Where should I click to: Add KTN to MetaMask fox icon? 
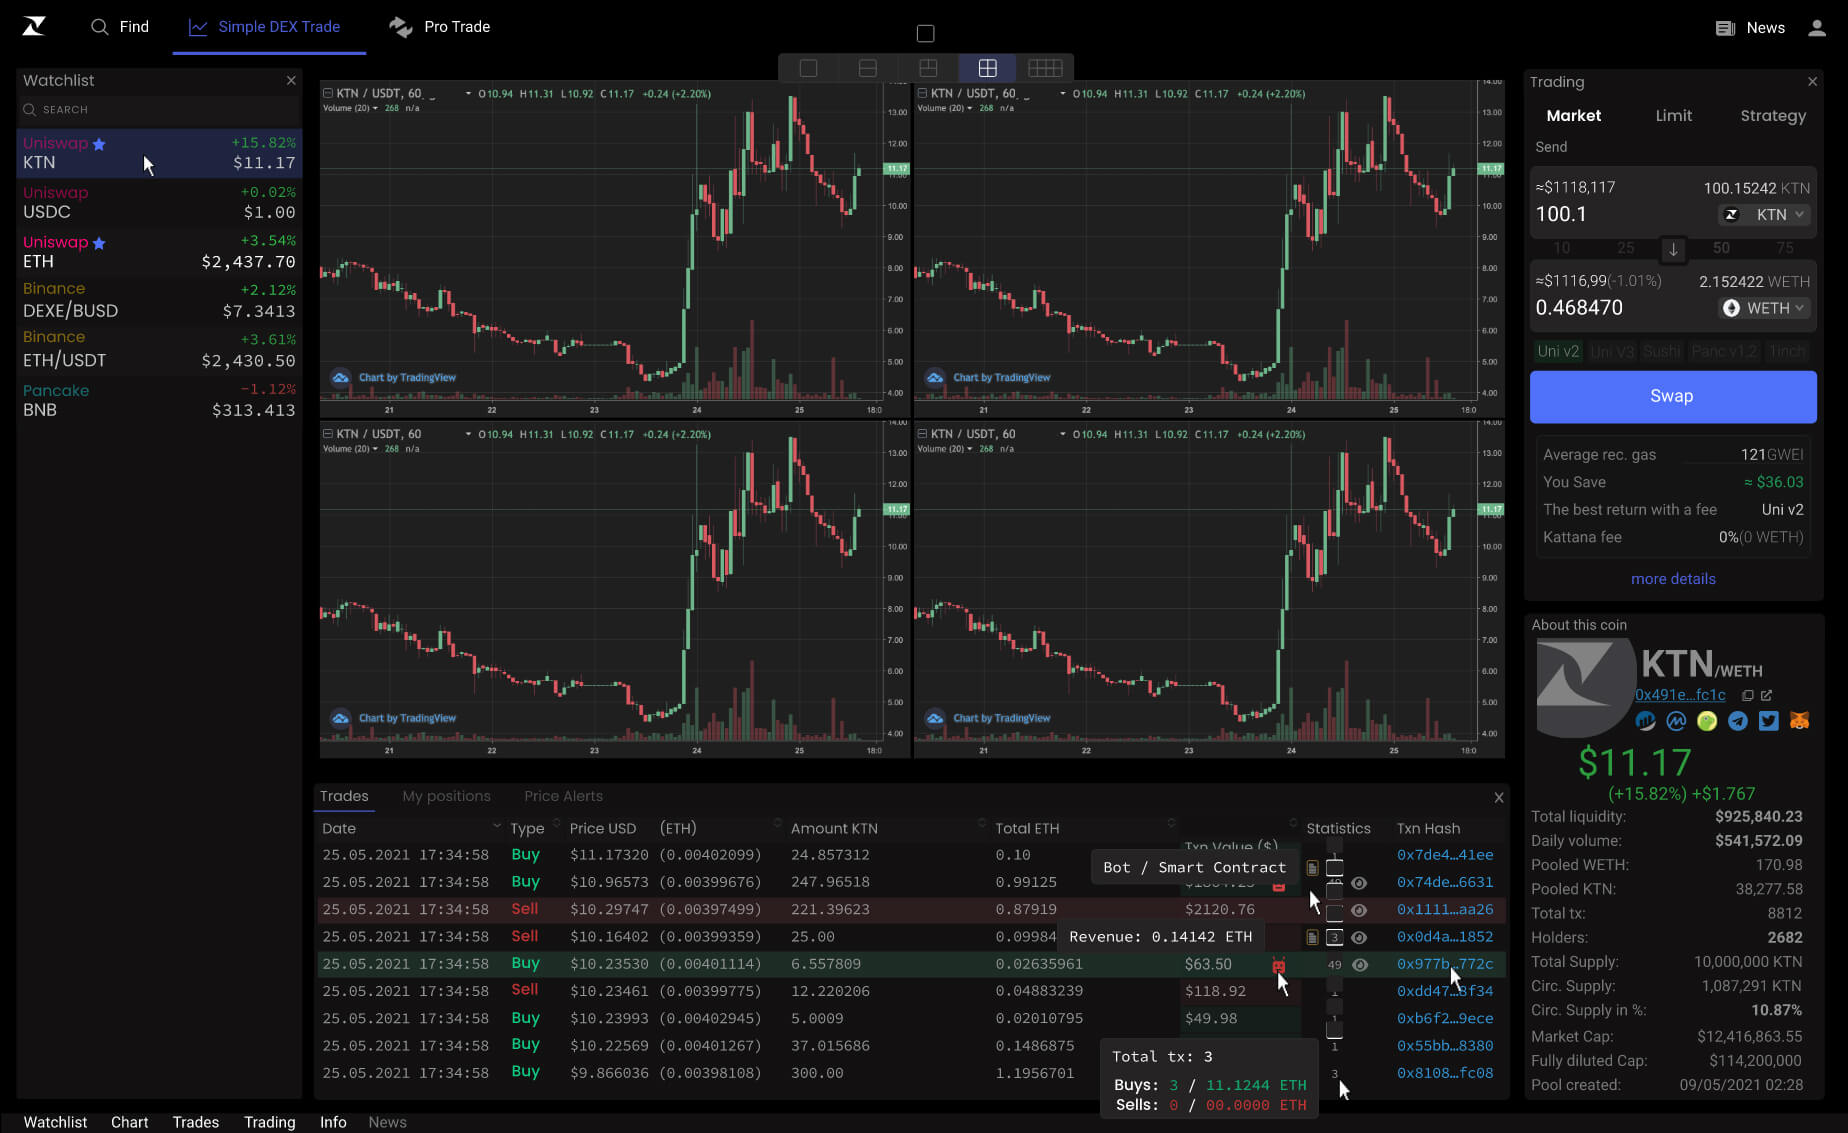[1799, 721]
